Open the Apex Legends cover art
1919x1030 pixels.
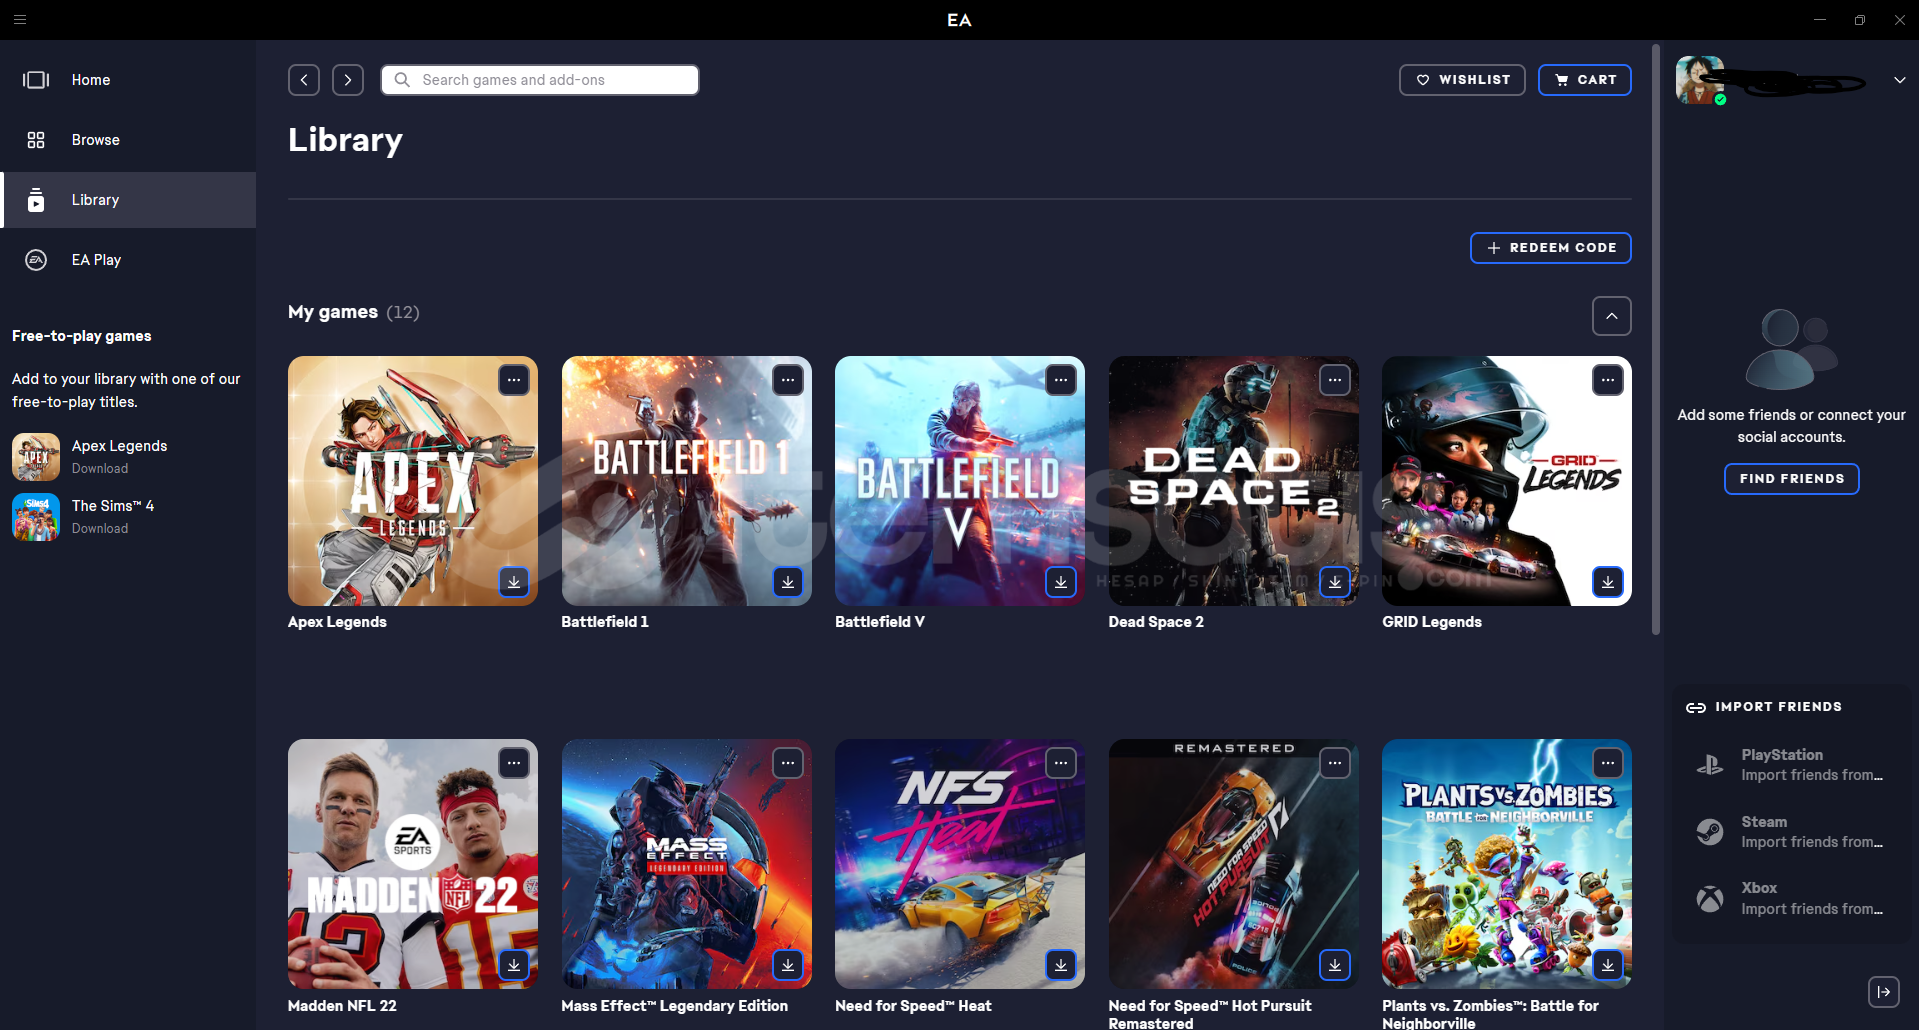[x=413, y=481]
